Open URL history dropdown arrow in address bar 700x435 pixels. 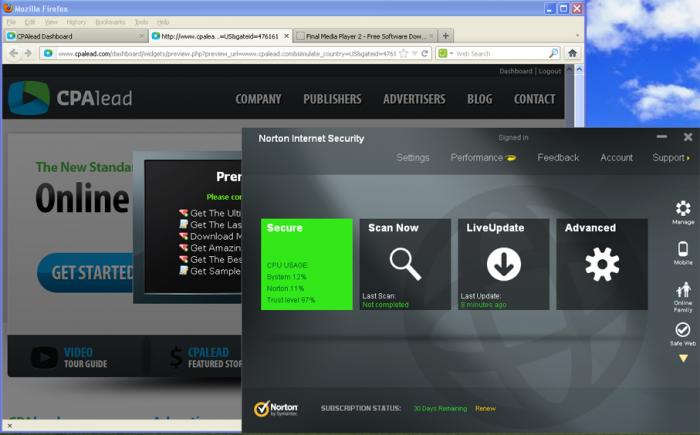click(x=415, y=54)
